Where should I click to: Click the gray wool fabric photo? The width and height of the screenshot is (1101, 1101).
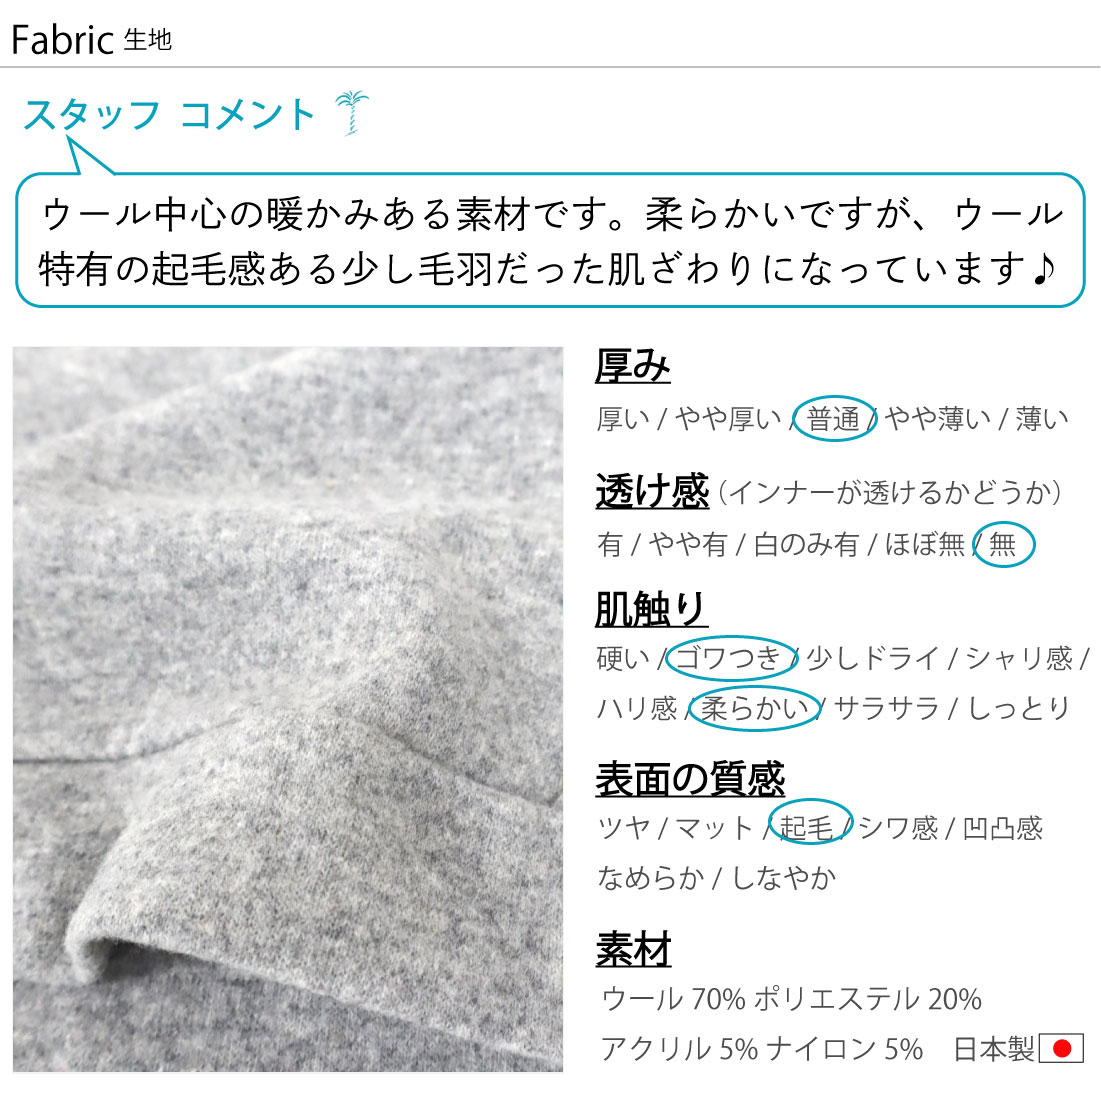click(x=288, y=709)
